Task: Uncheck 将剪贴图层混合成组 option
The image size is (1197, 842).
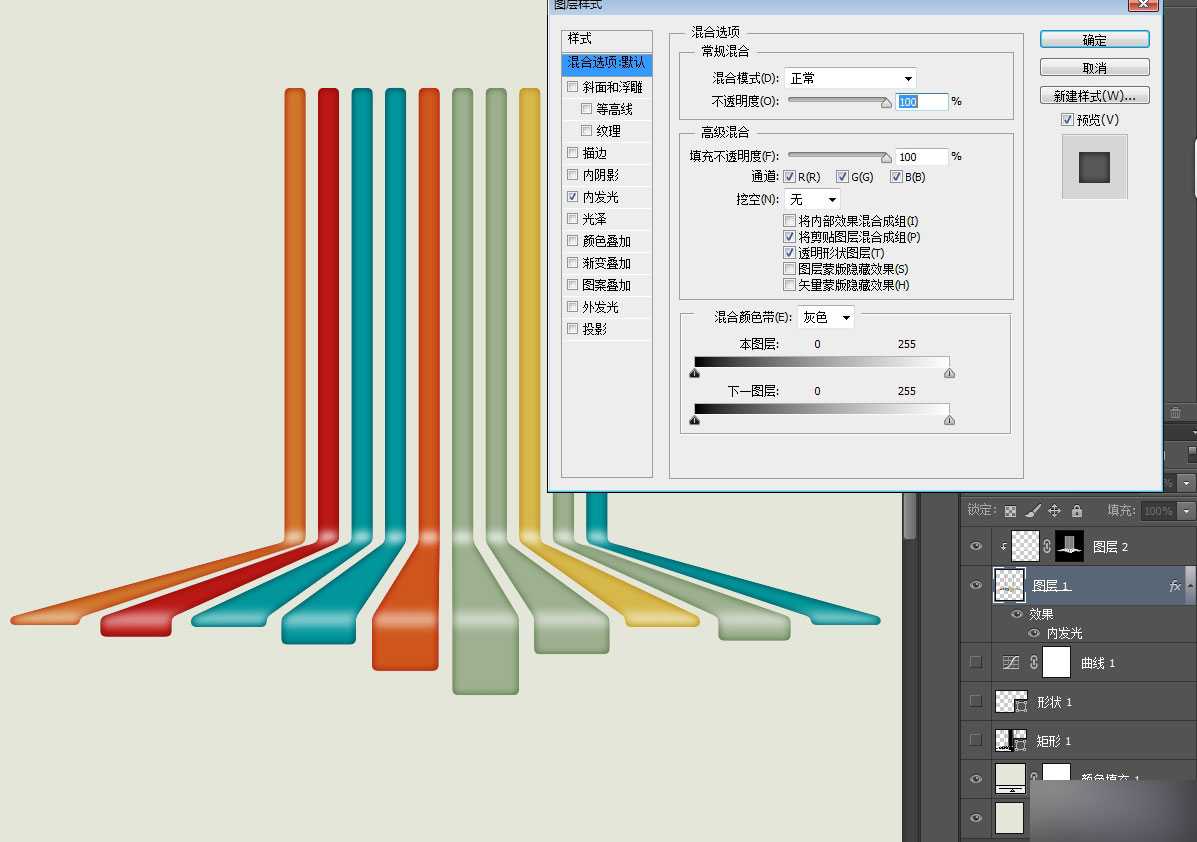Action: click(x=789, y=237)
